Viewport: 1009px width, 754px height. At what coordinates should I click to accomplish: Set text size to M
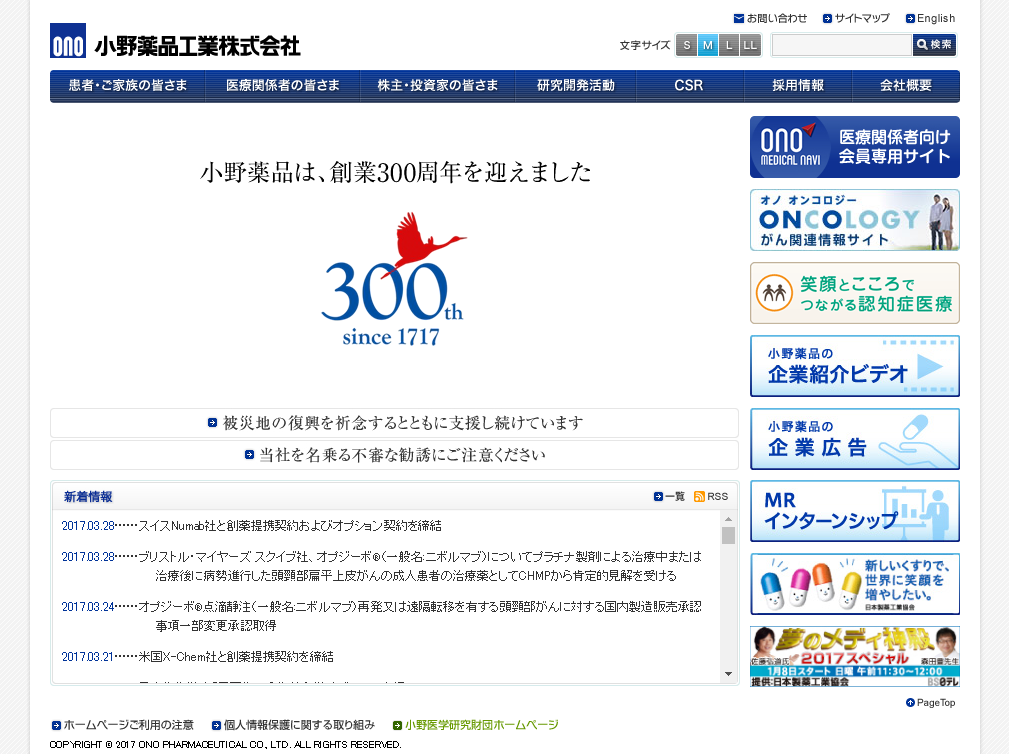708,45
